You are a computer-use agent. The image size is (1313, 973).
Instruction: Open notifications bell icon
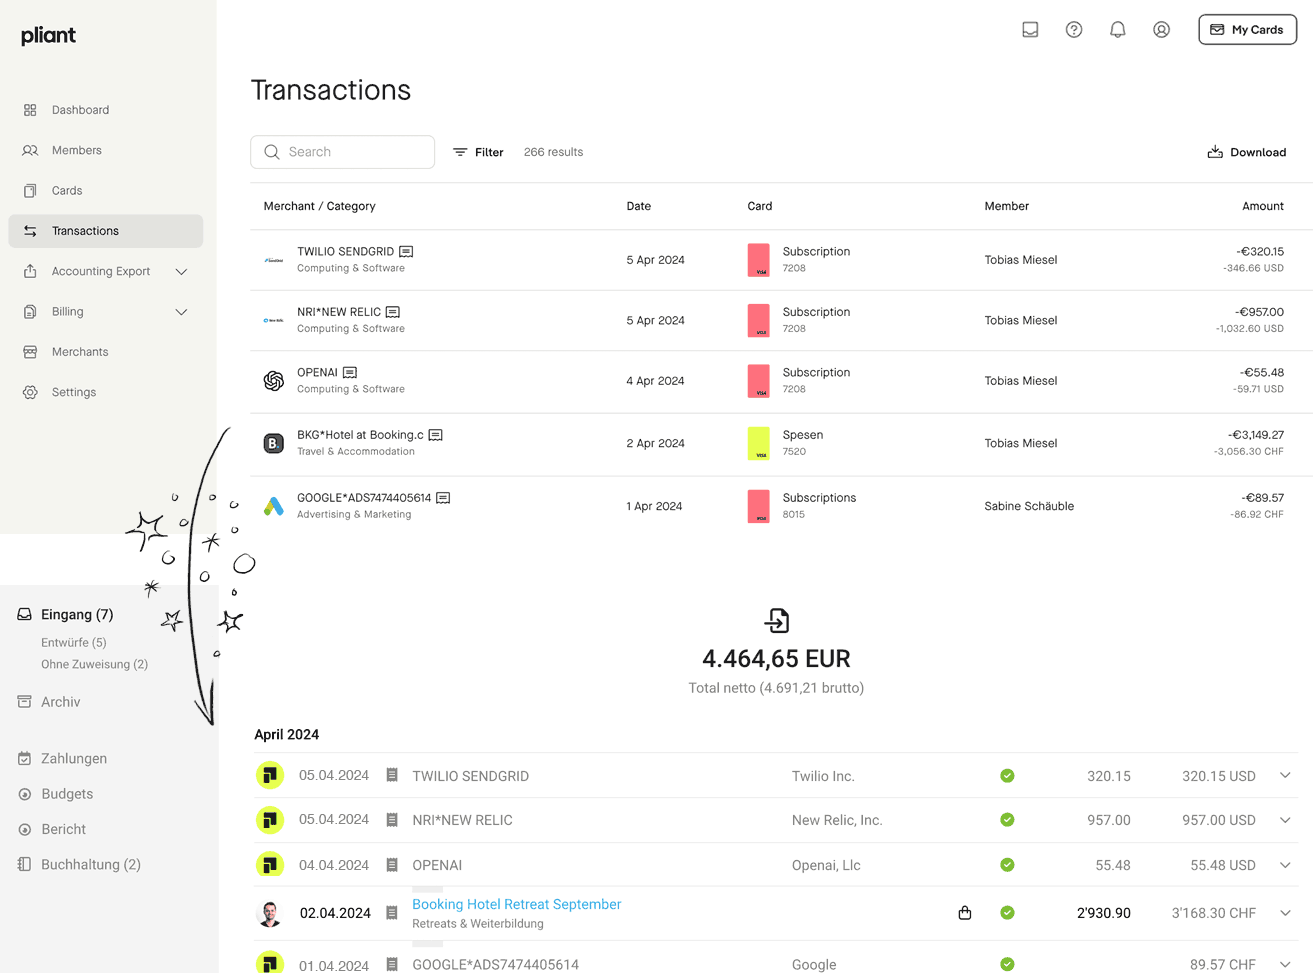click(1118, 30)
